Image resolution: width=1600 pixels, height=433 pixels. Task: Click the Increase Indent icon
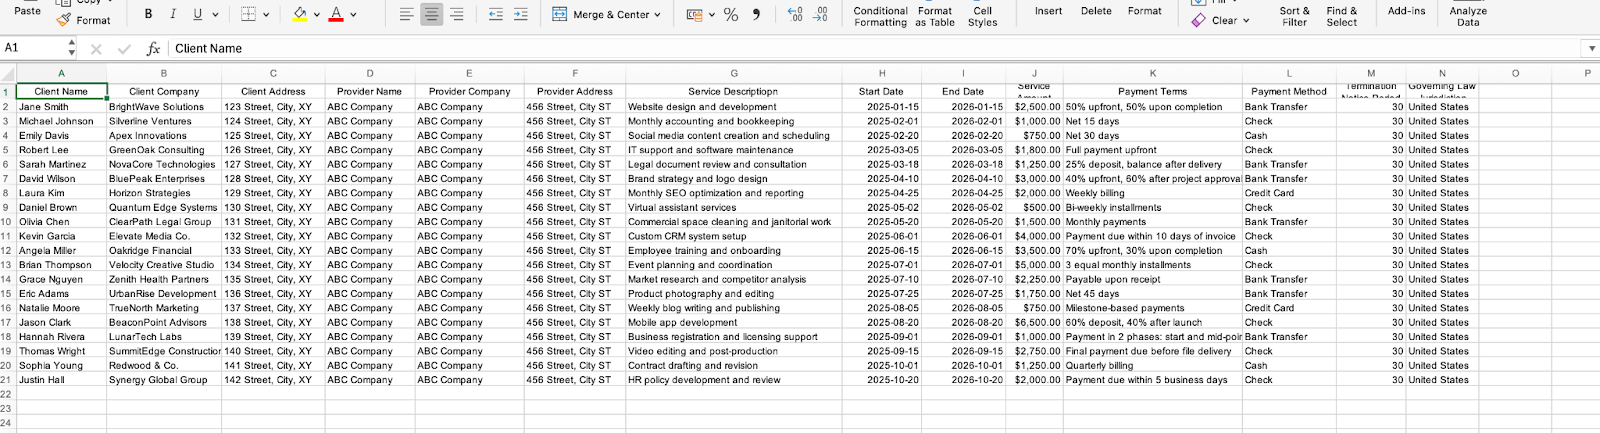520,14
